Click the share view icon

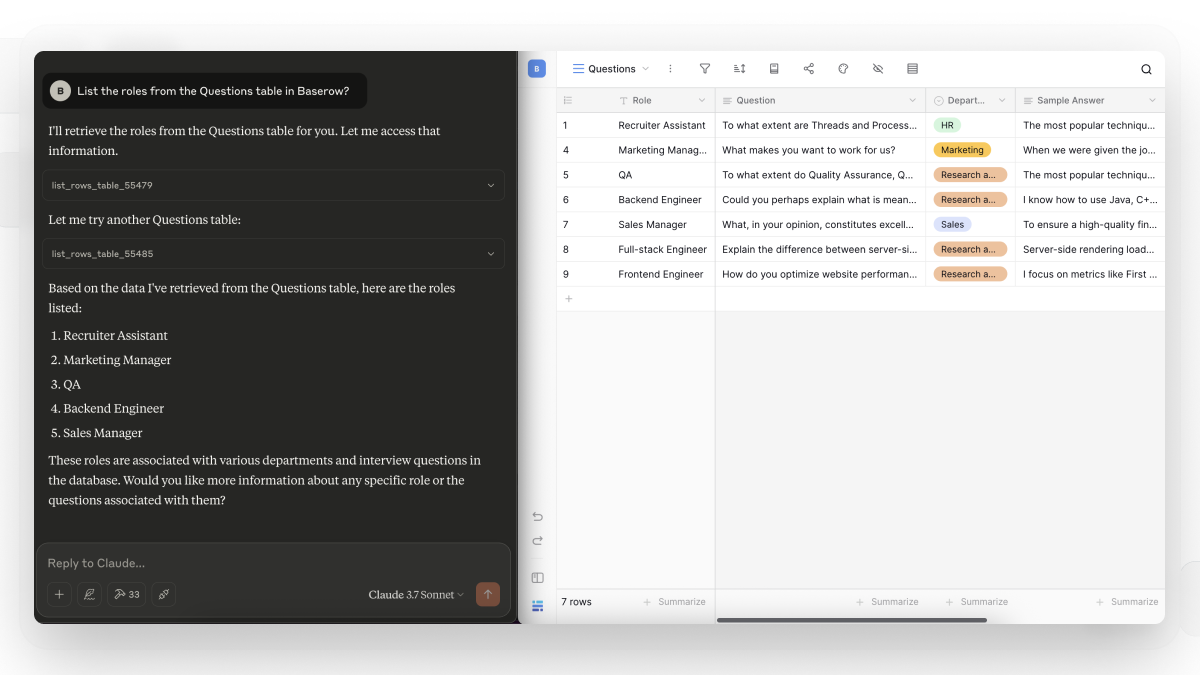pyautogui.click(x=809, y=69)
